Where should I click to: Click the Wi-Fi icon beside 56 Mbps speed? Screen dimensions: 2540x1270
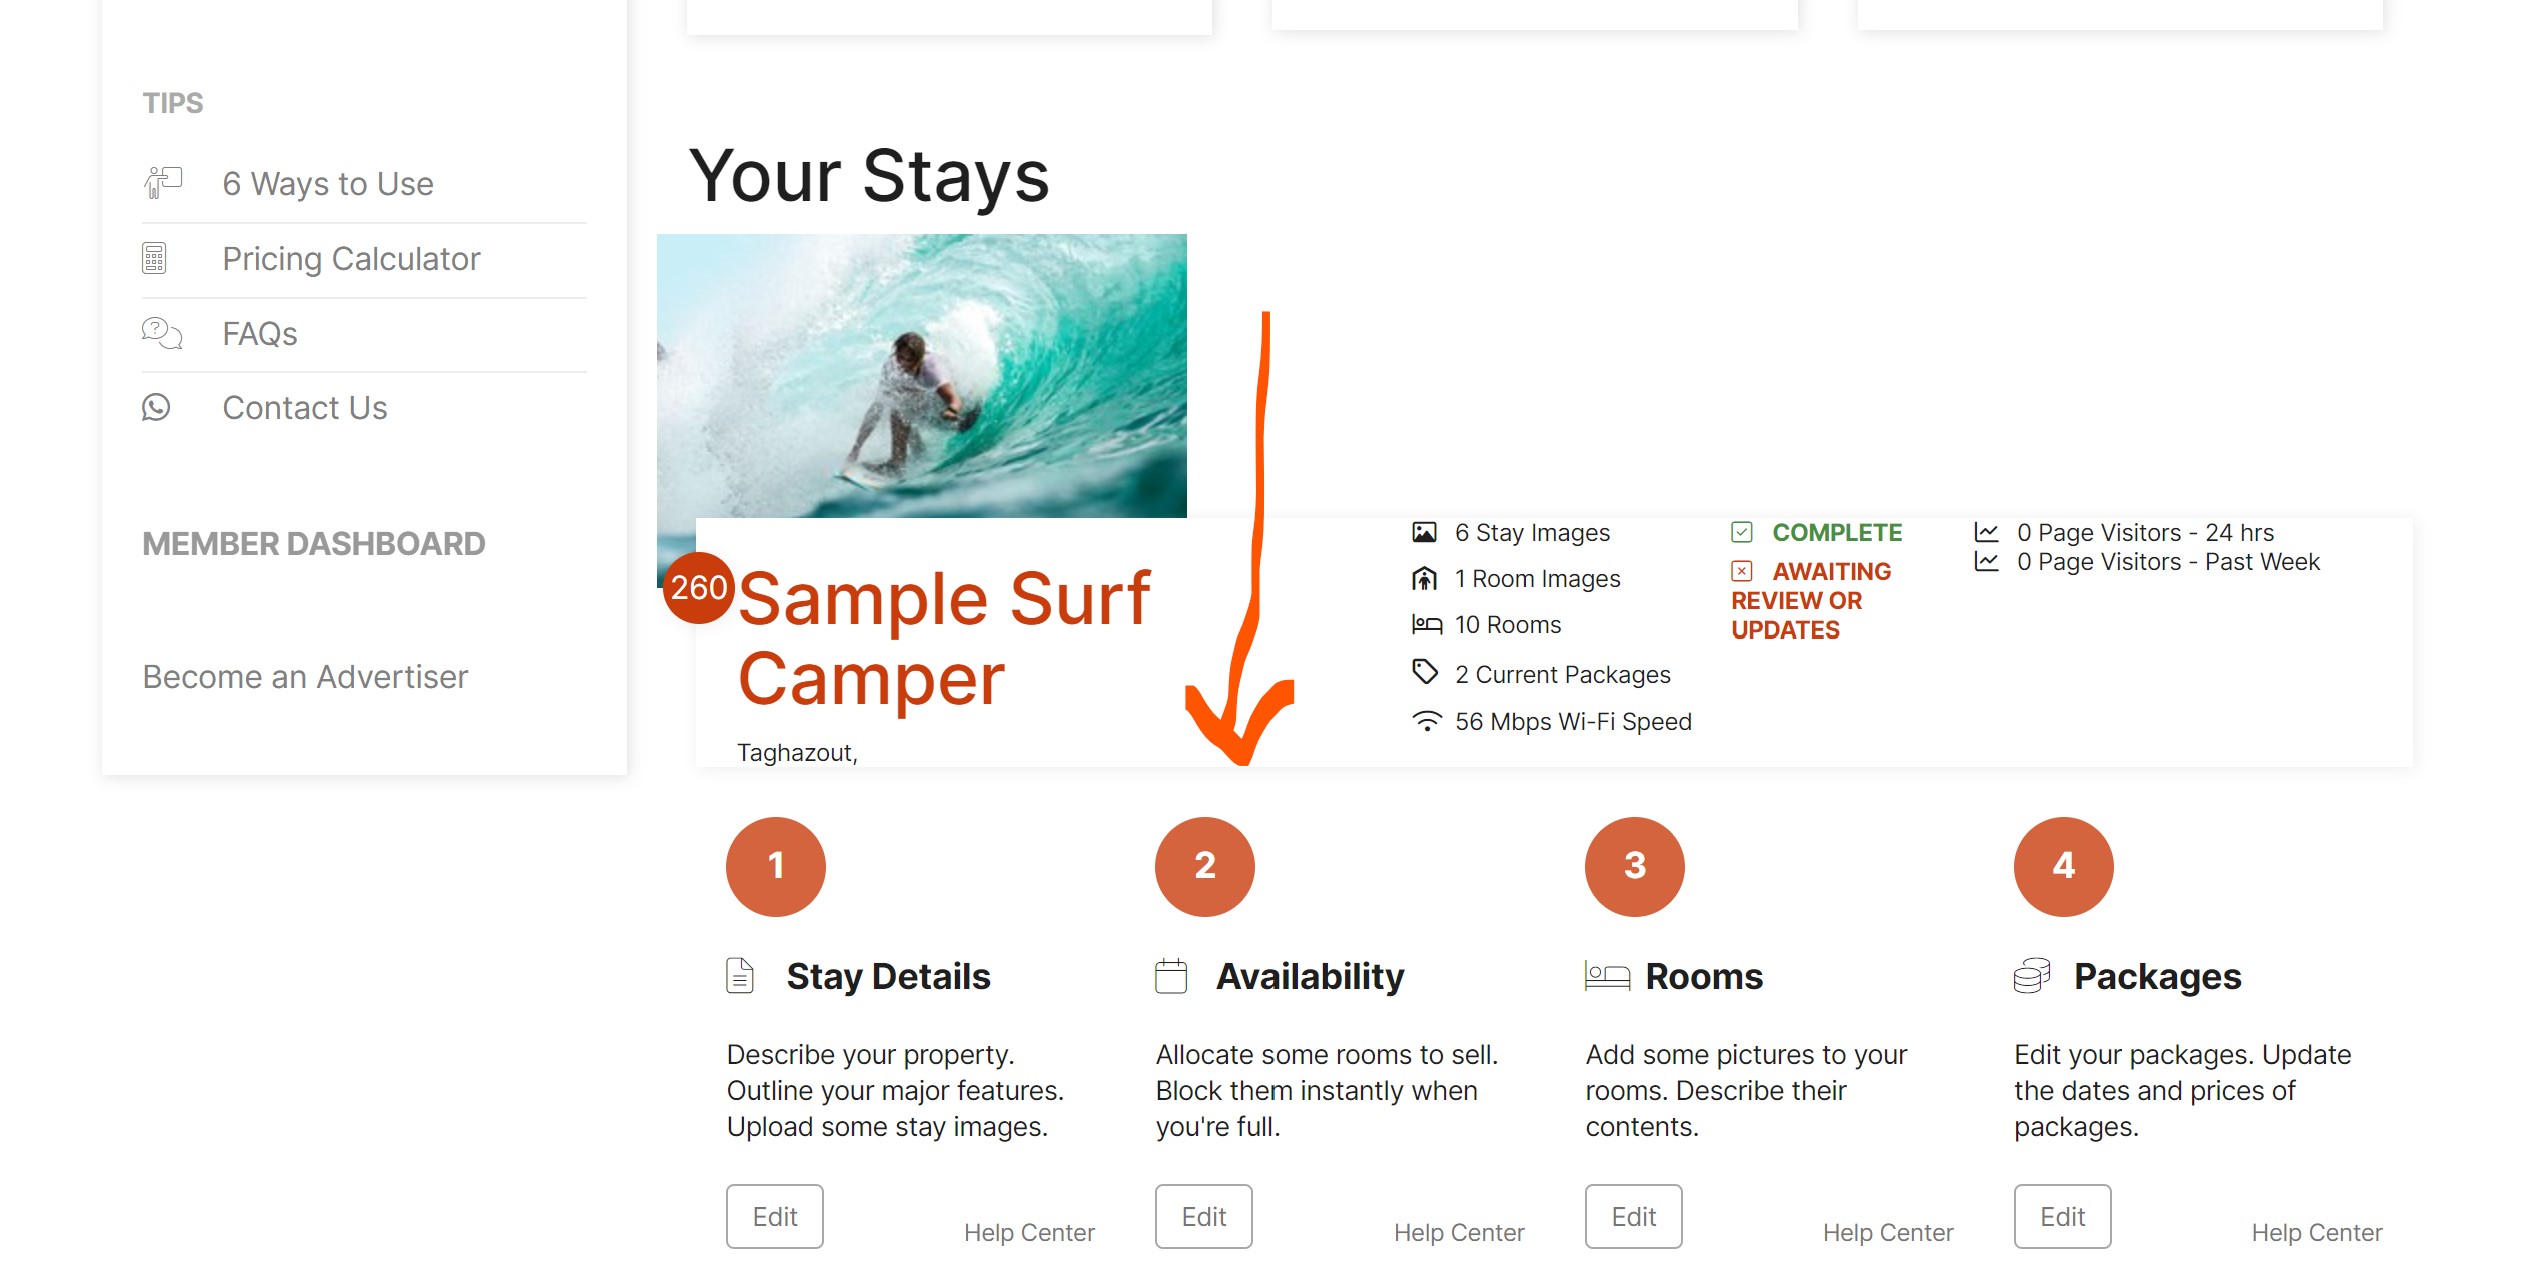click(1427, 721)
